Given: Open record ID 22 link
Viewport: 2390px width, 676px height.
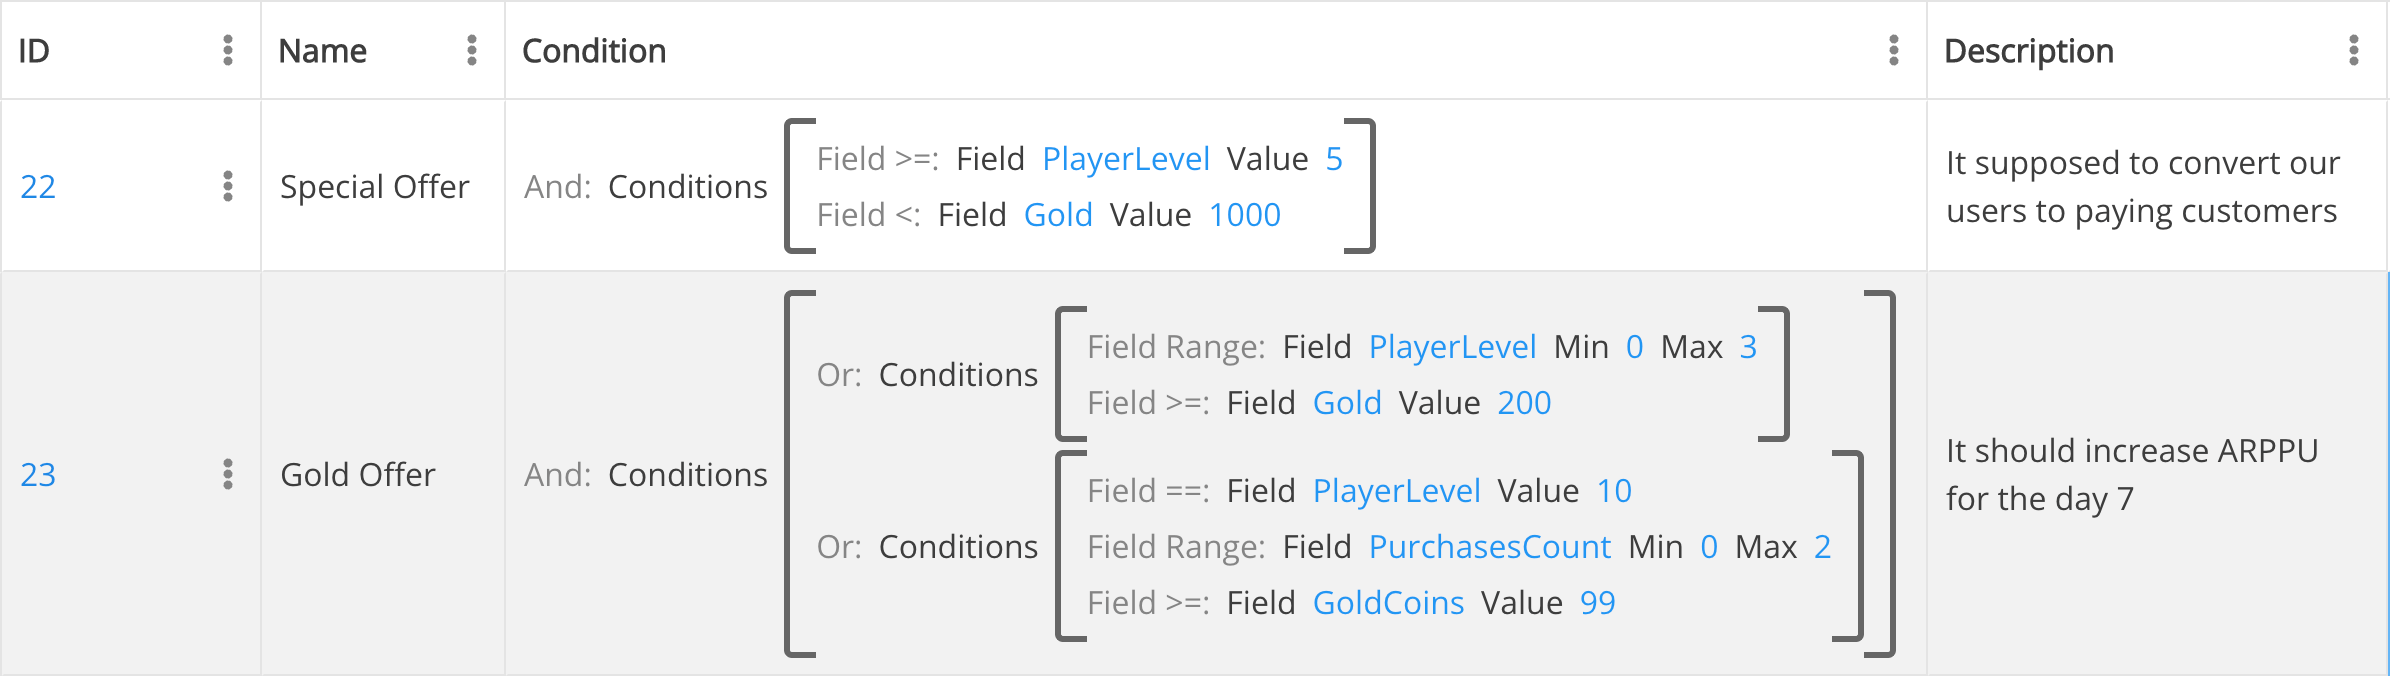Looking at the screenshot, I should click(38, 187).
